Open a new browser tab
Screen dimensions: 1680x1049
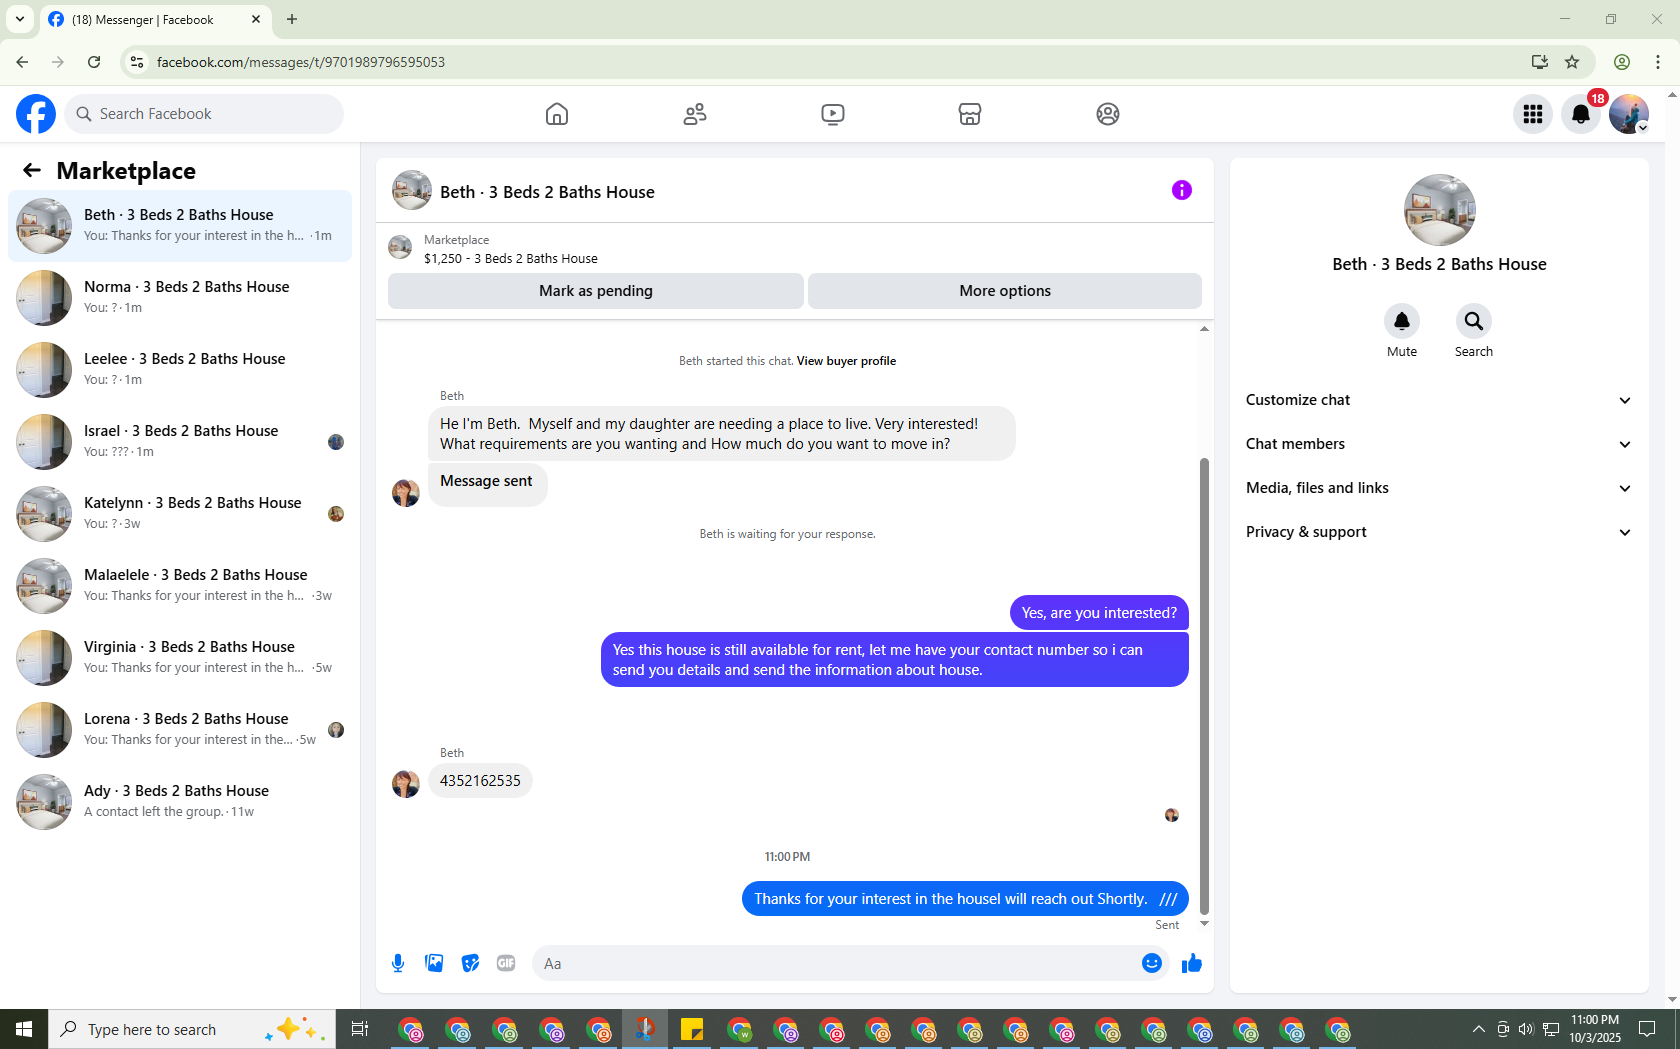coord(292,19)
